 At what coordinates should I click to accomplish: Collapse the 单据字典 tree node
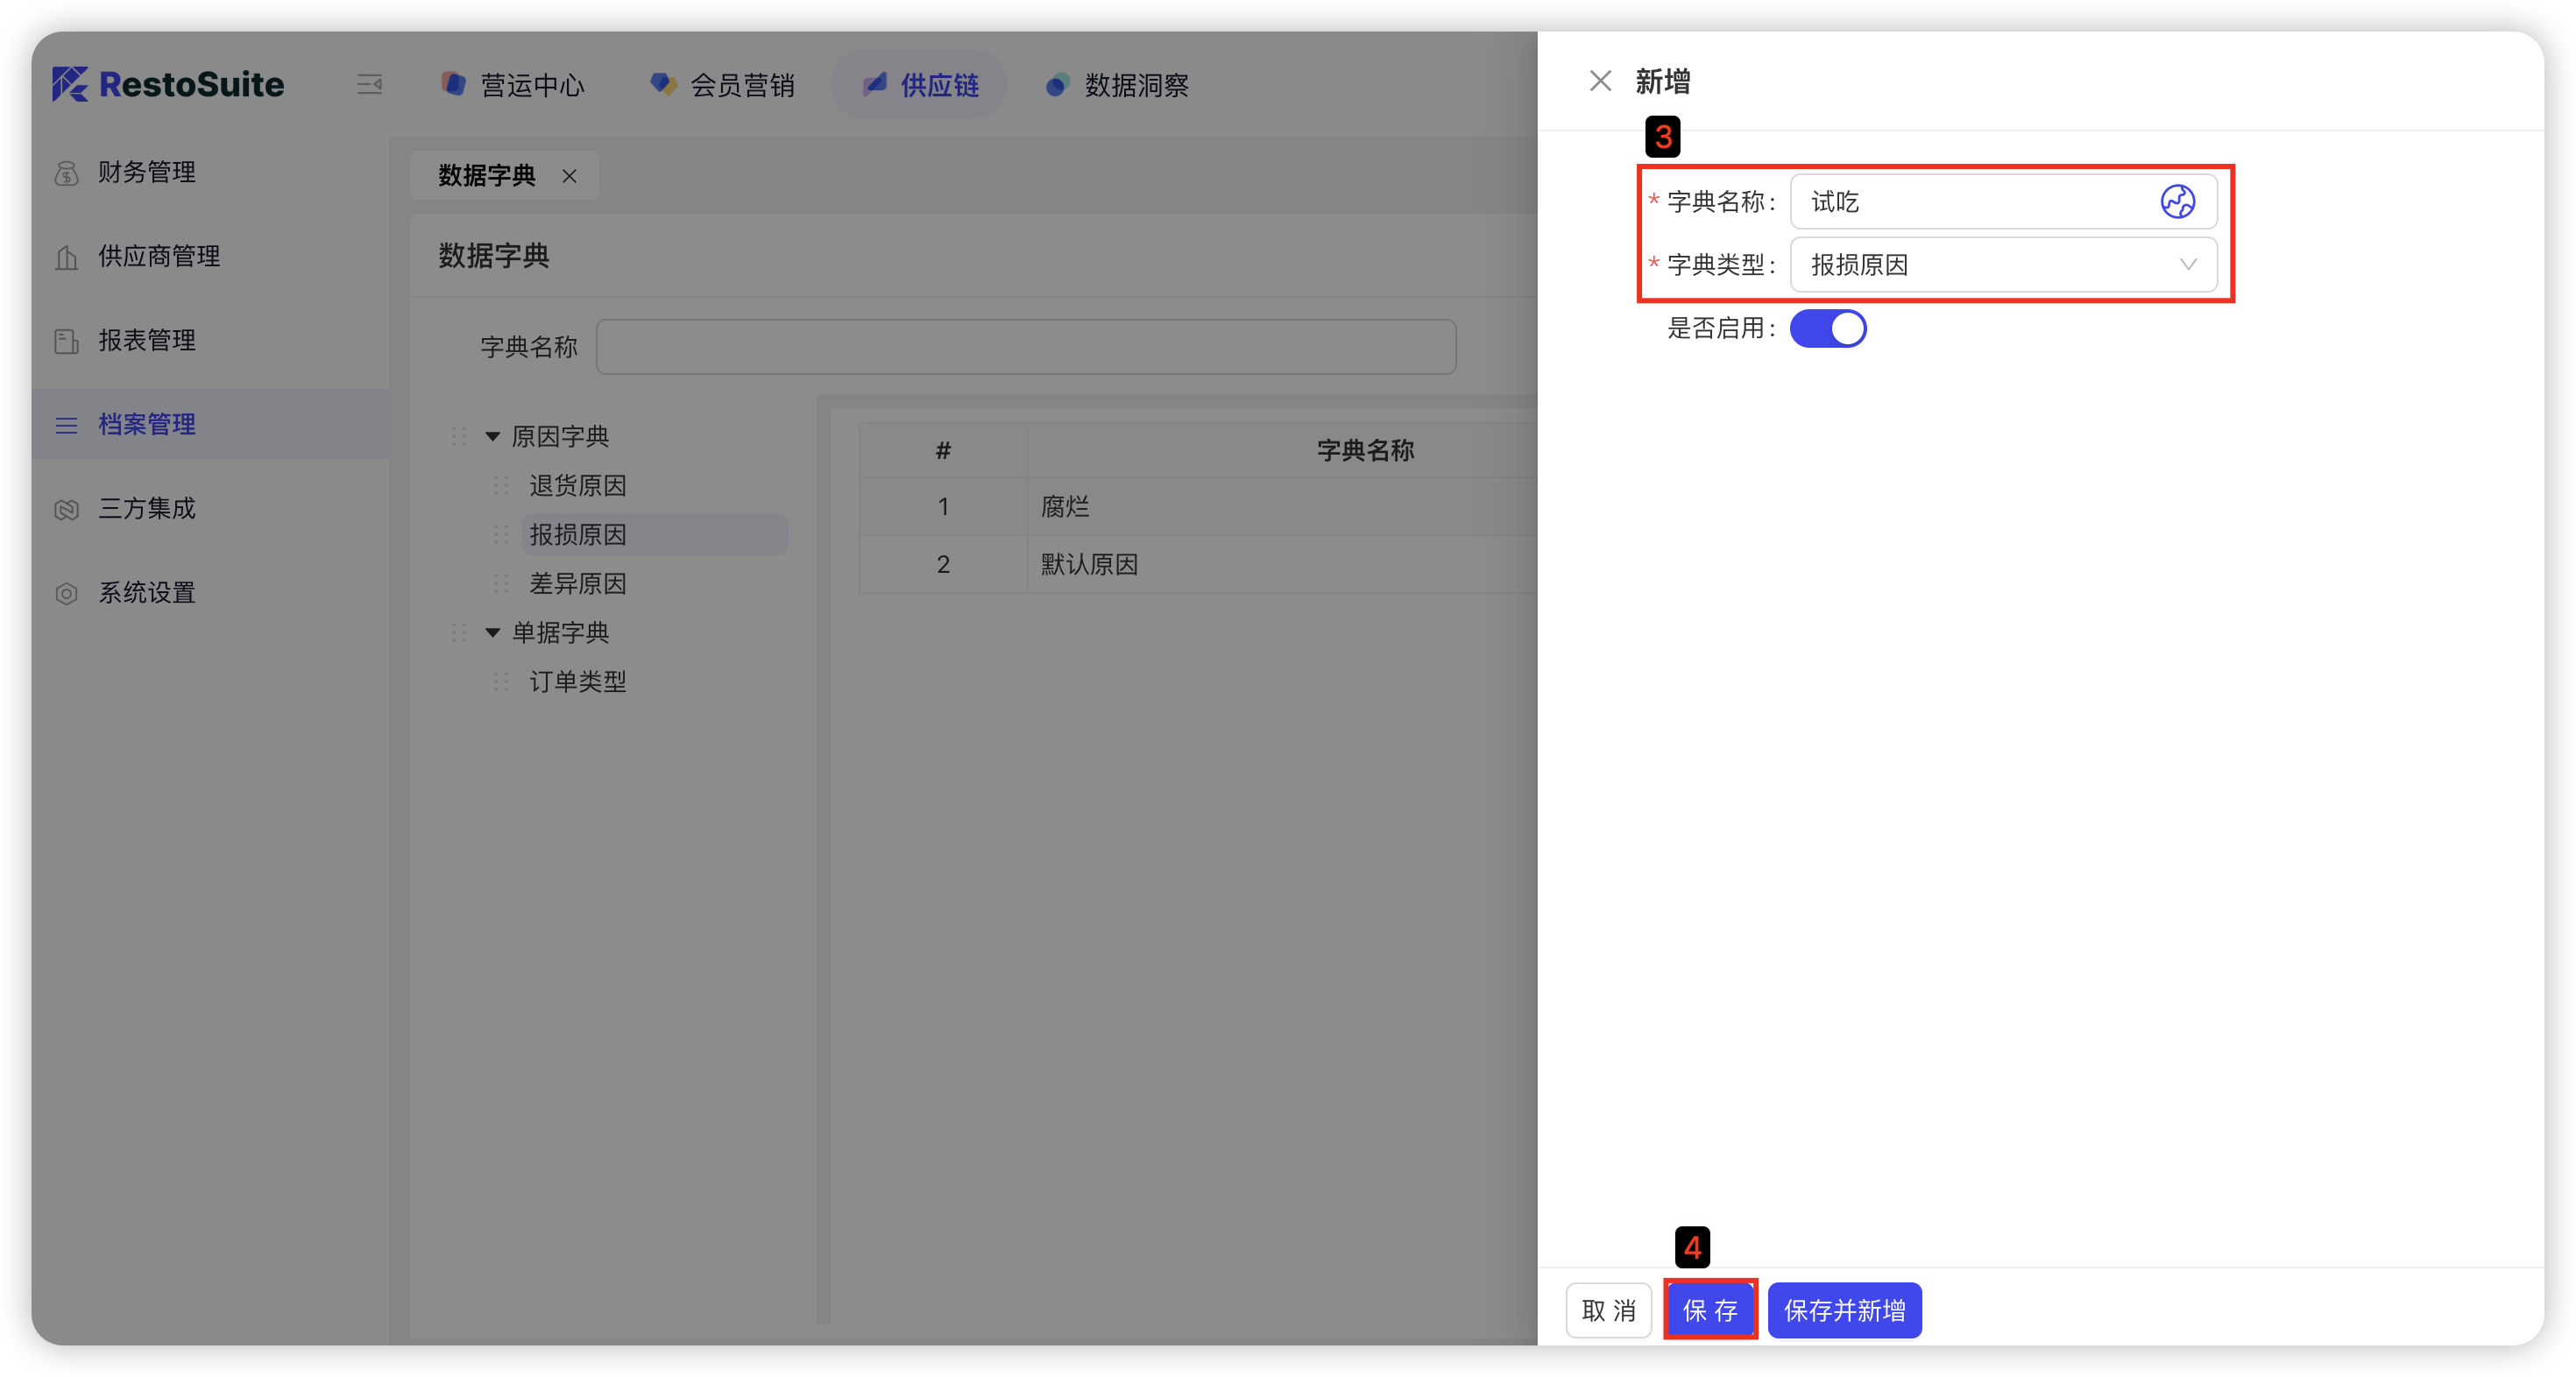492,632
